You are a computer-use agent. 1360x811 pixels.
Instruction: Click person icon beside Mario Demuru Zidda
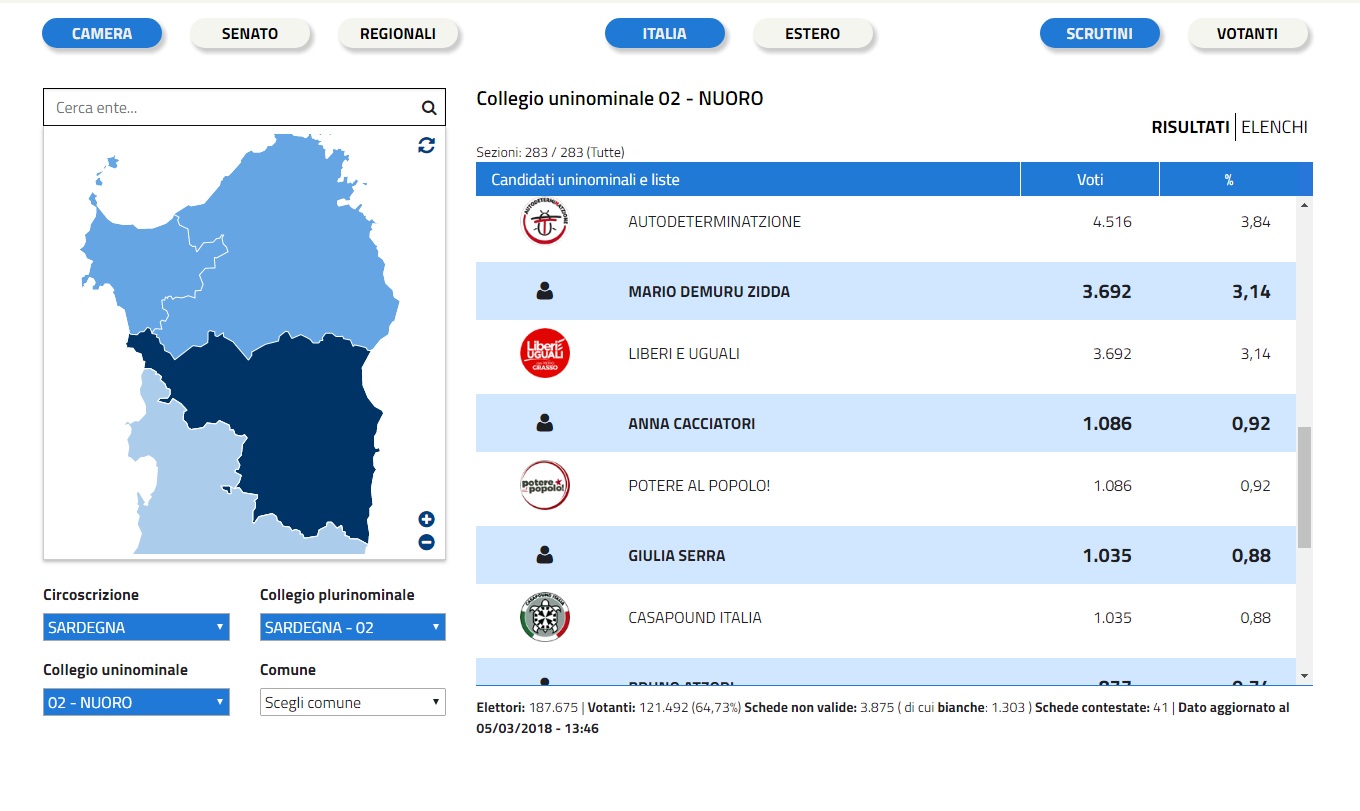(545, 291)
